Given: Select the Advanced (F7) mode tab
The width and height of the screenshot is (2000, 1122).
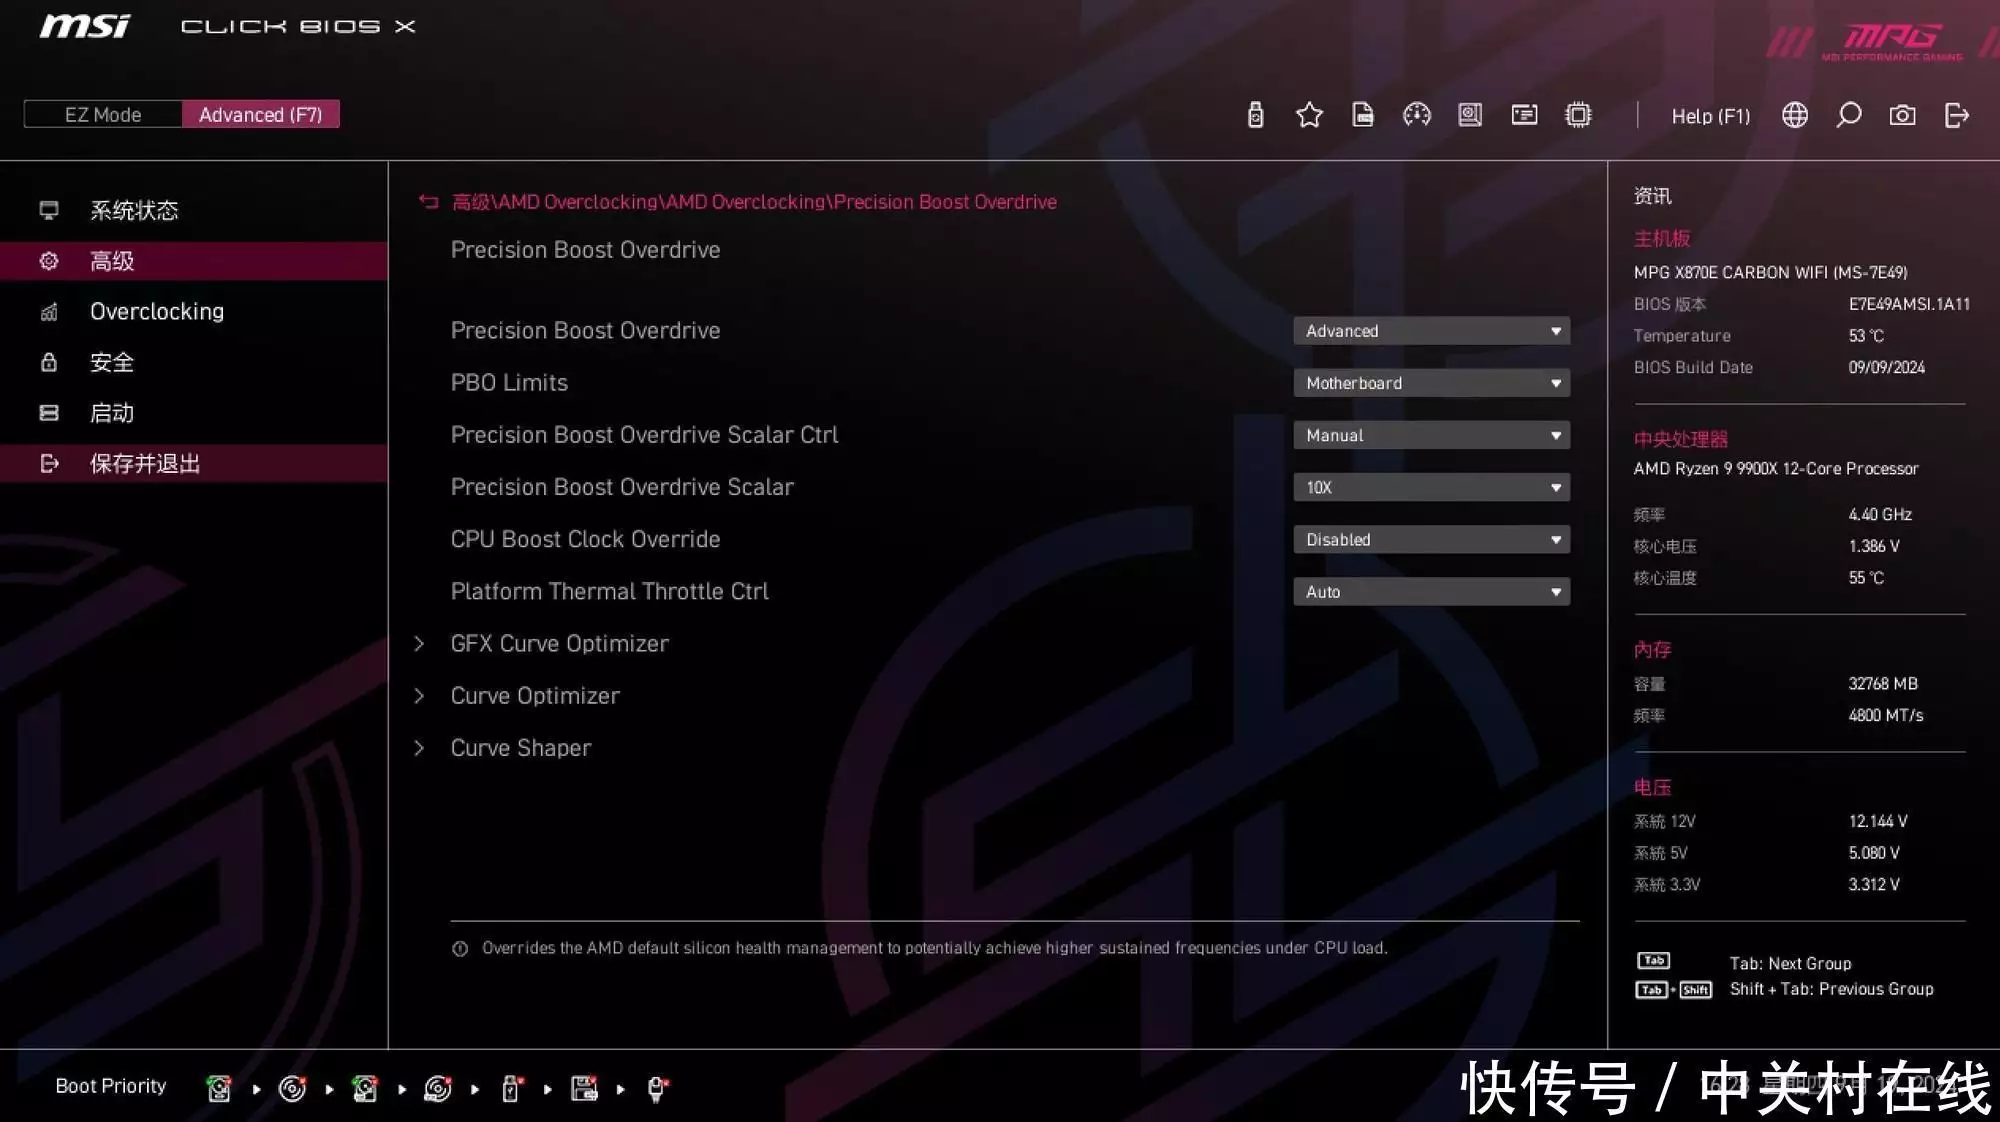Looking at the screenshot, I should [x=261, y=114].
